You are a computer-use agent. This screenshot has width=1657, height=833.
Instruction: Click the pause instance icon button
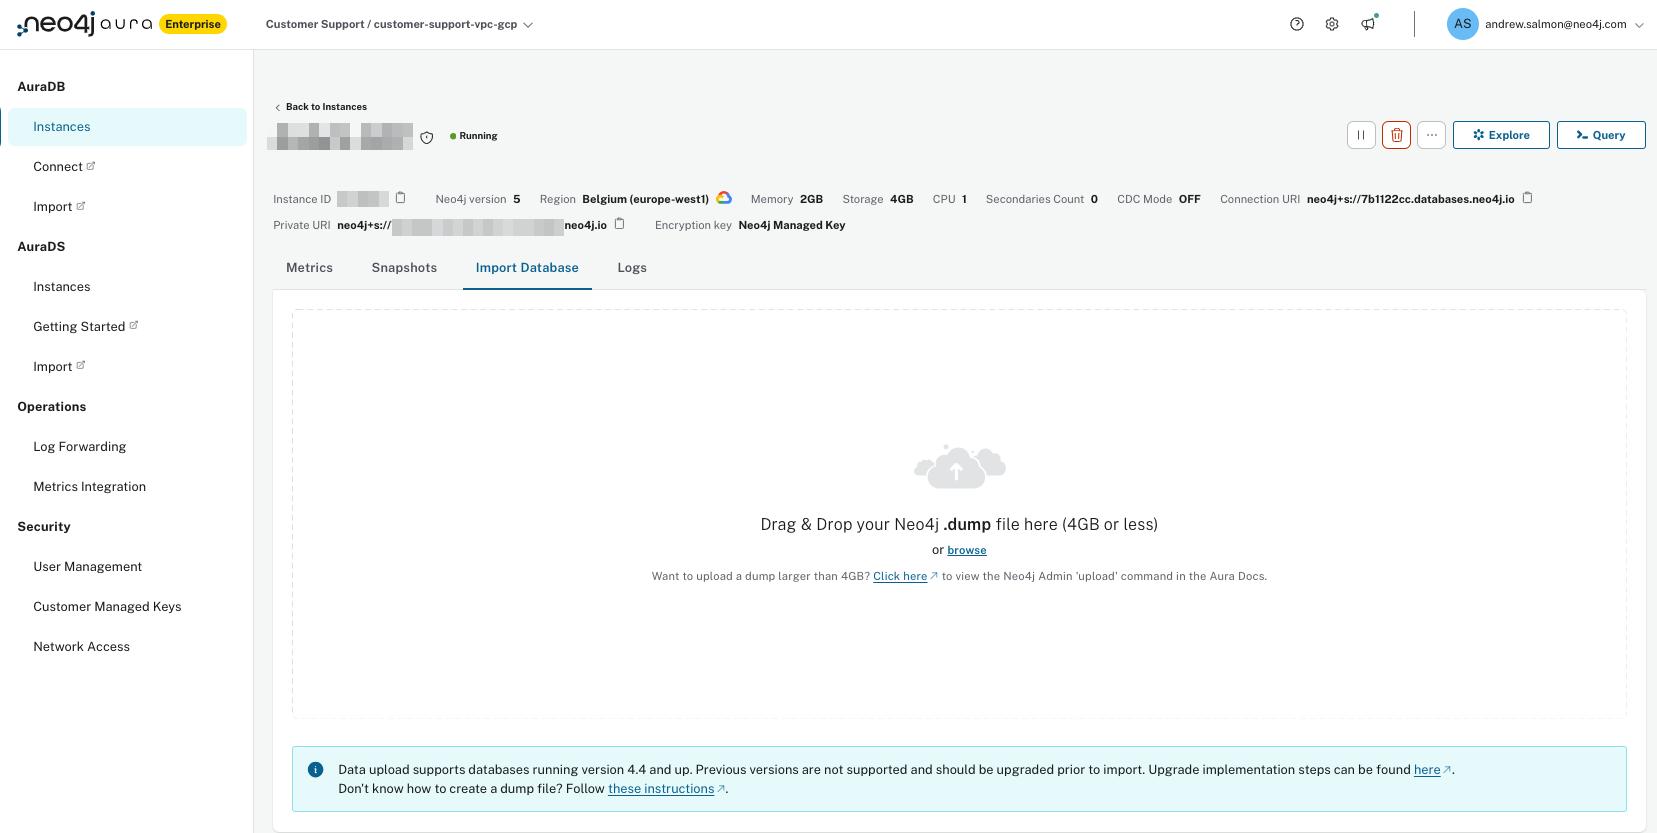click(x=1361, y=135)
